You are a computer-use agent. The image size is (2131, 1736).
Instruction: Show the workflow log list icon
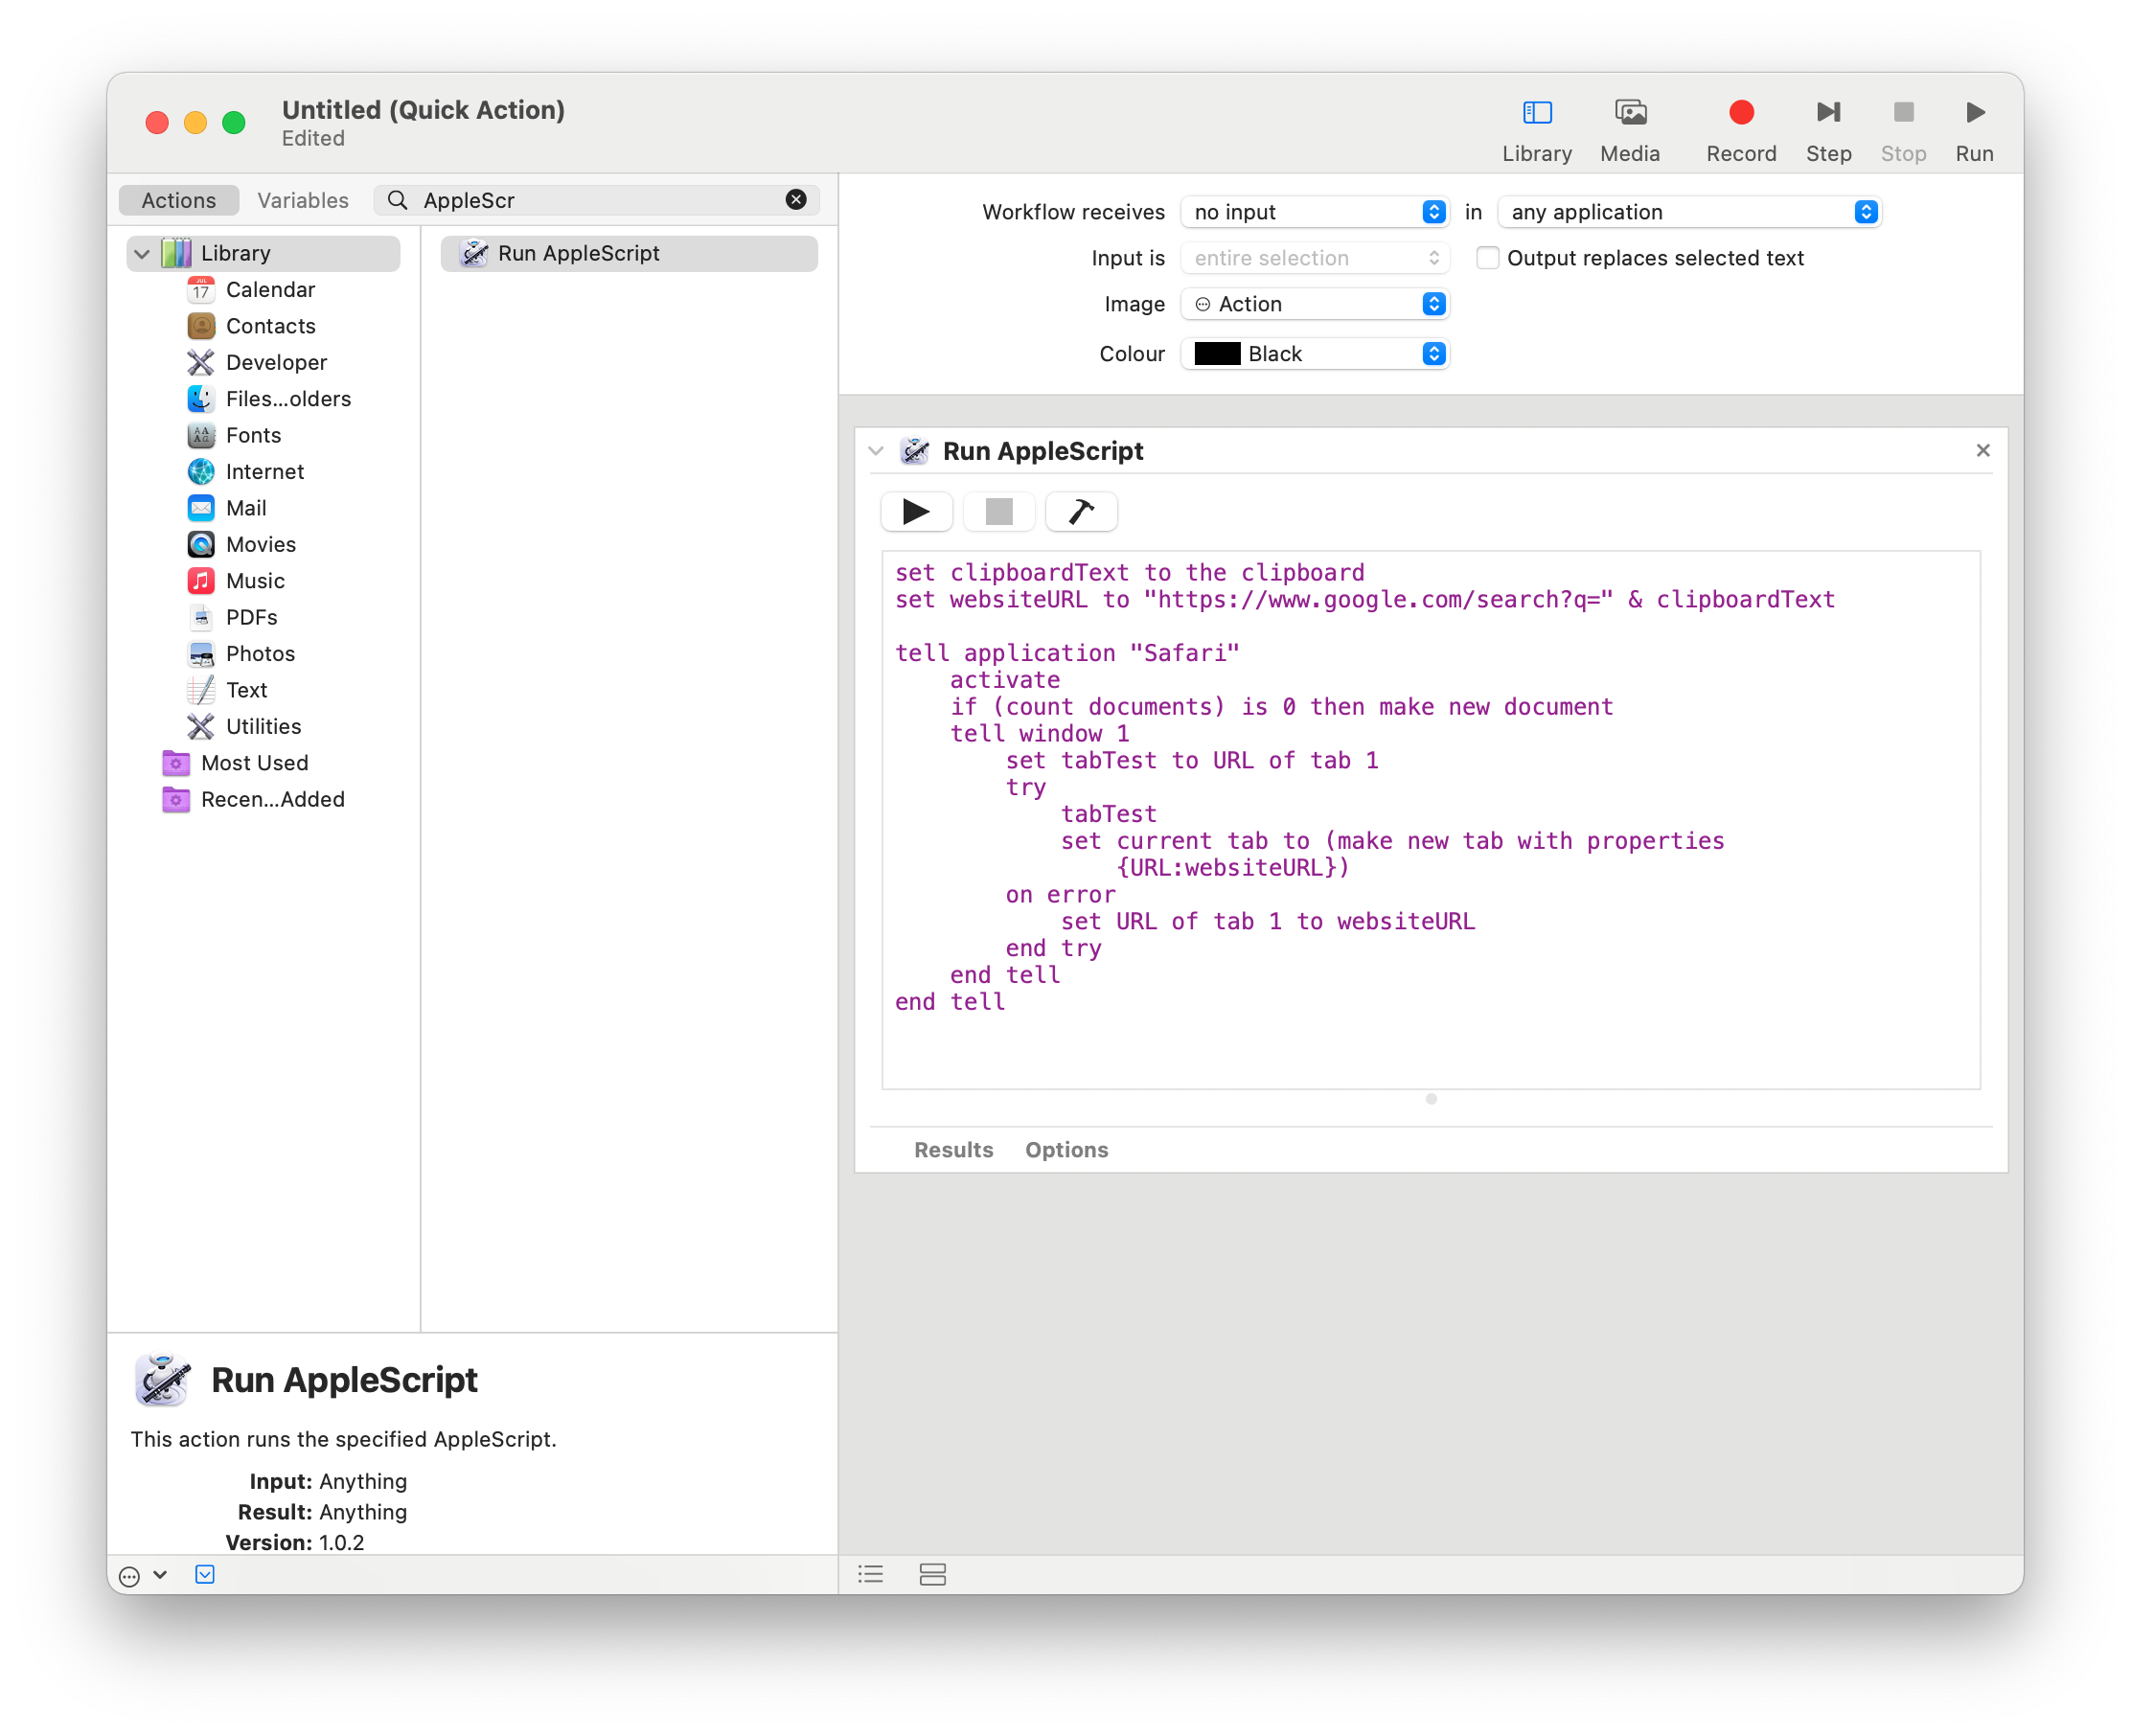coord(870,1574)
